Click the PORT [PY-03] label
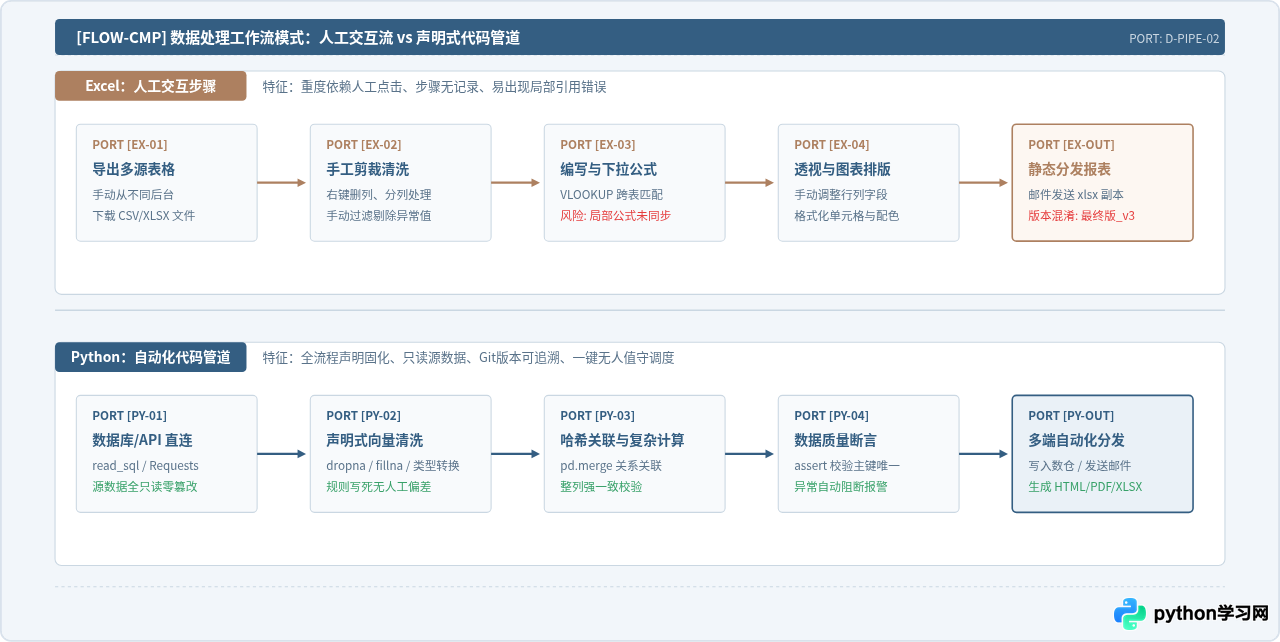 pos(598,416)
